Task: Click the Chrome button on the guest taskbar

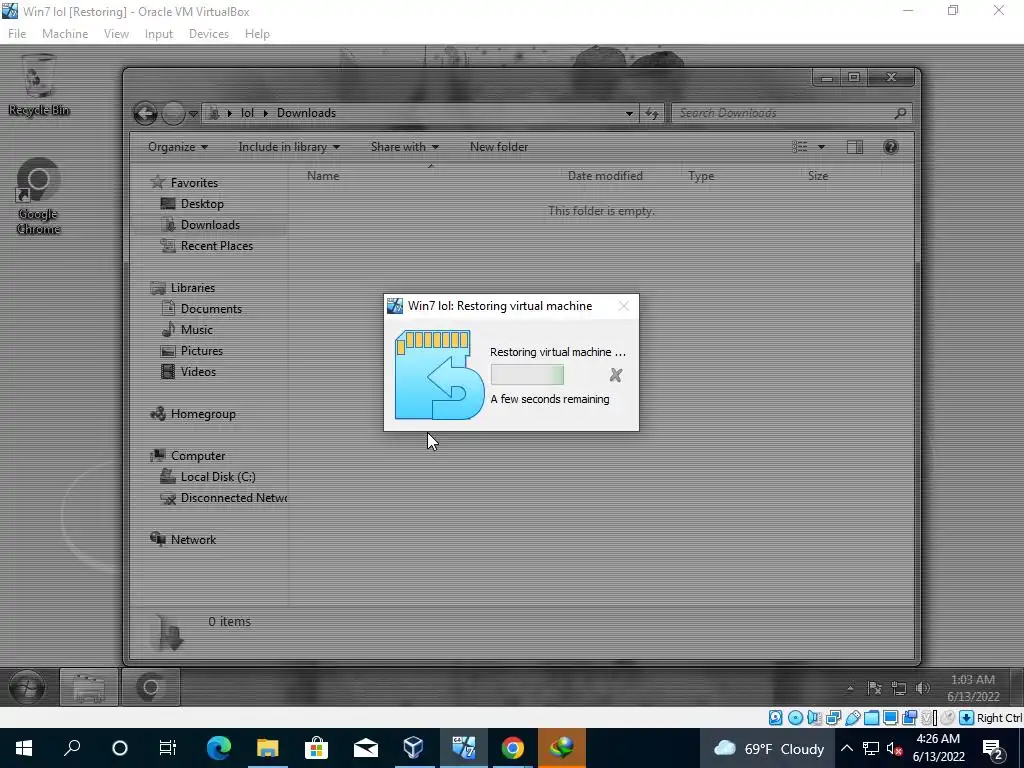Action: 151,687
